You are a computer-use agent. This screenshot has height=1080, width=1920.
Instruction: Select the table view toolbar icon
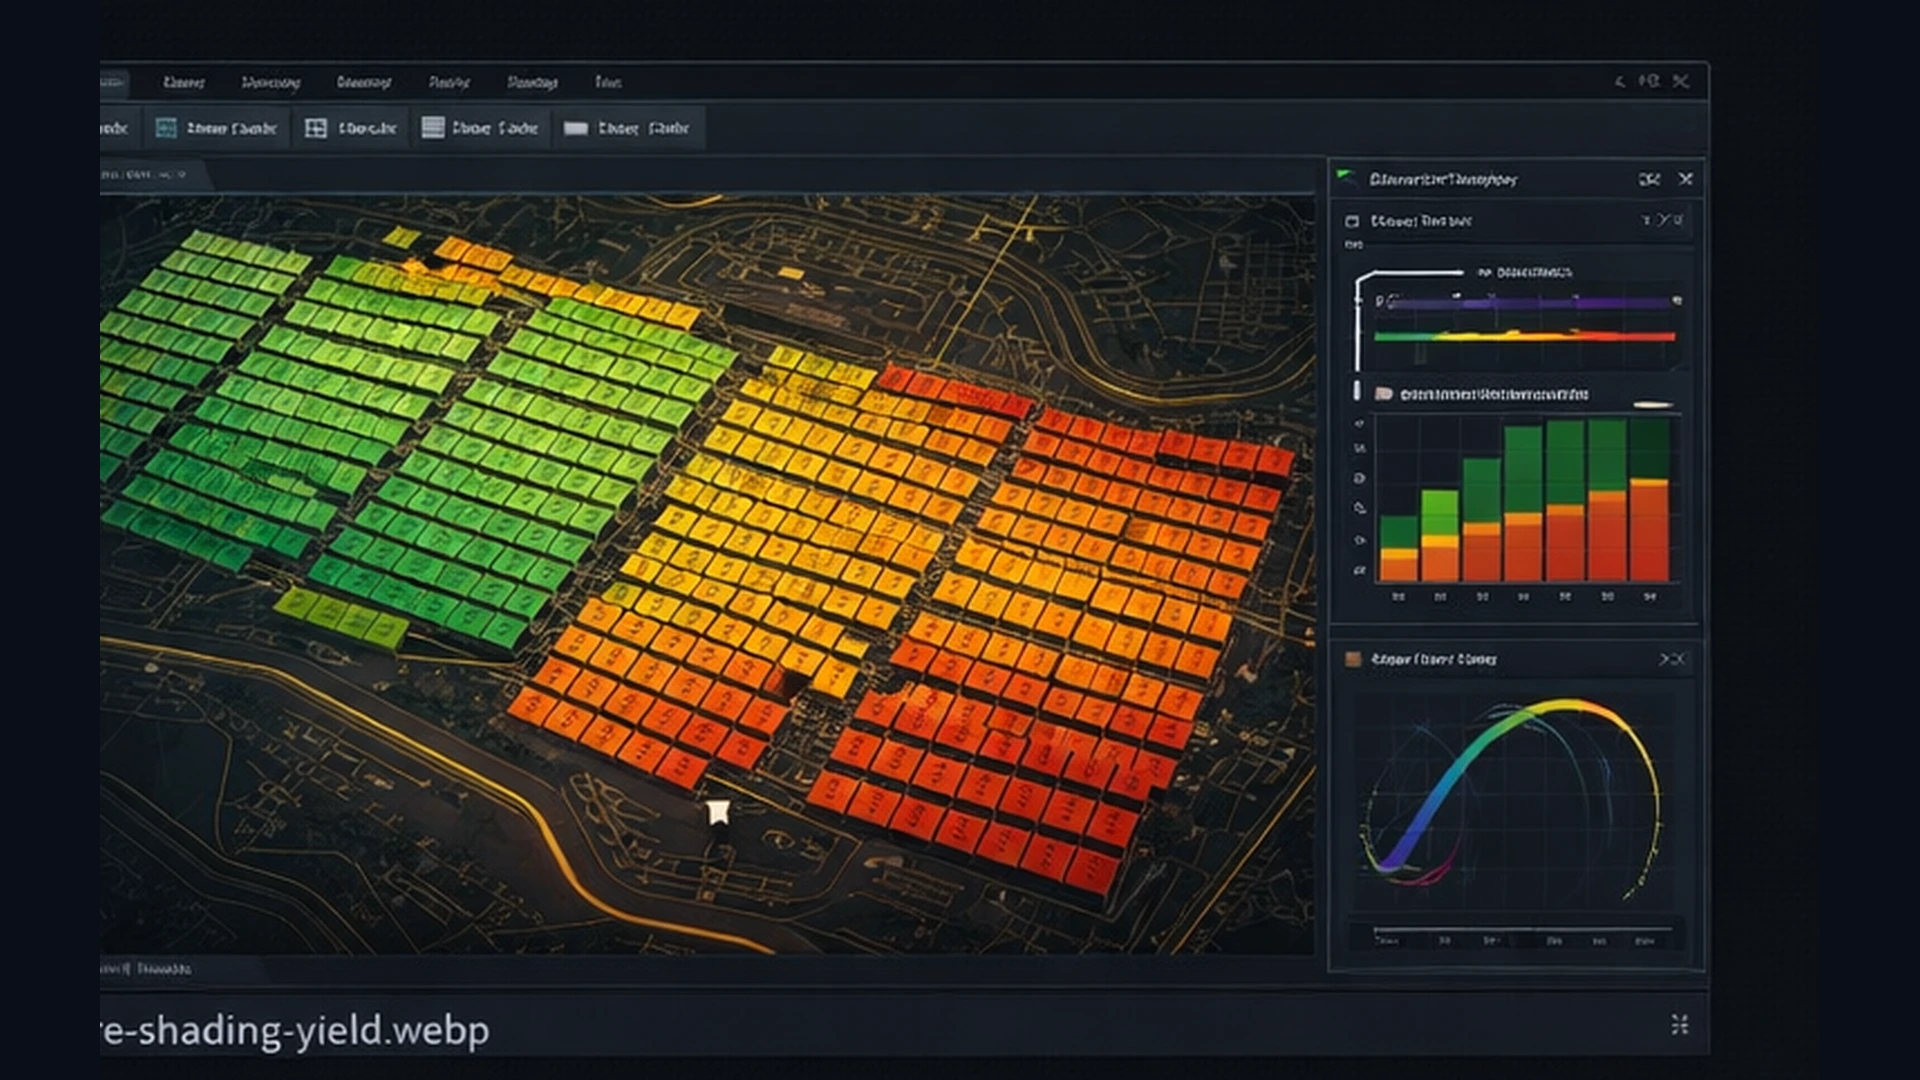tap(434, 128)
